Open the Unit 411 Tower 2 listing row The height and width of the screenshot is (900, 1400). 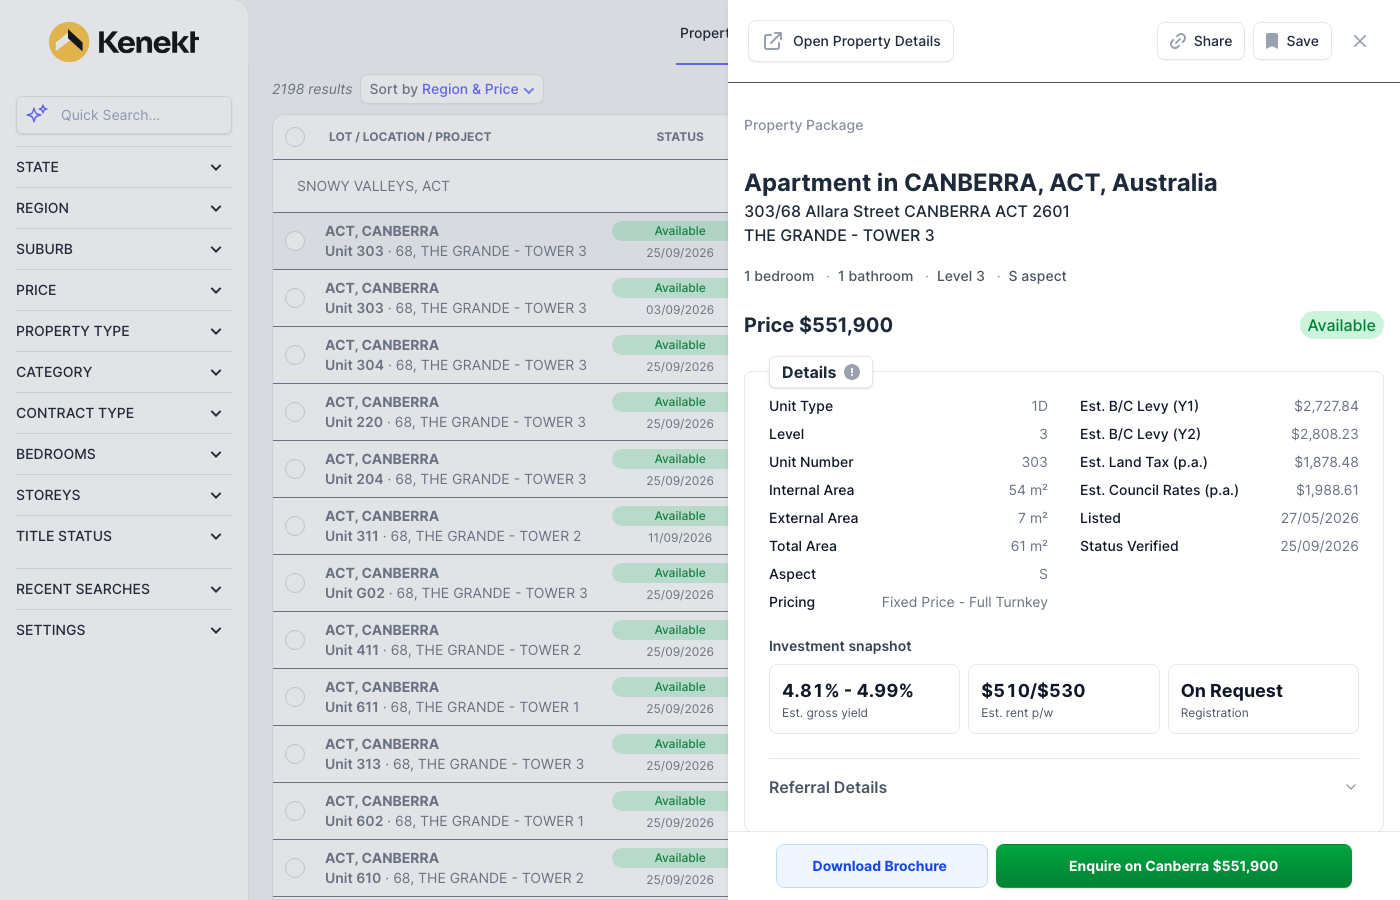500,640
